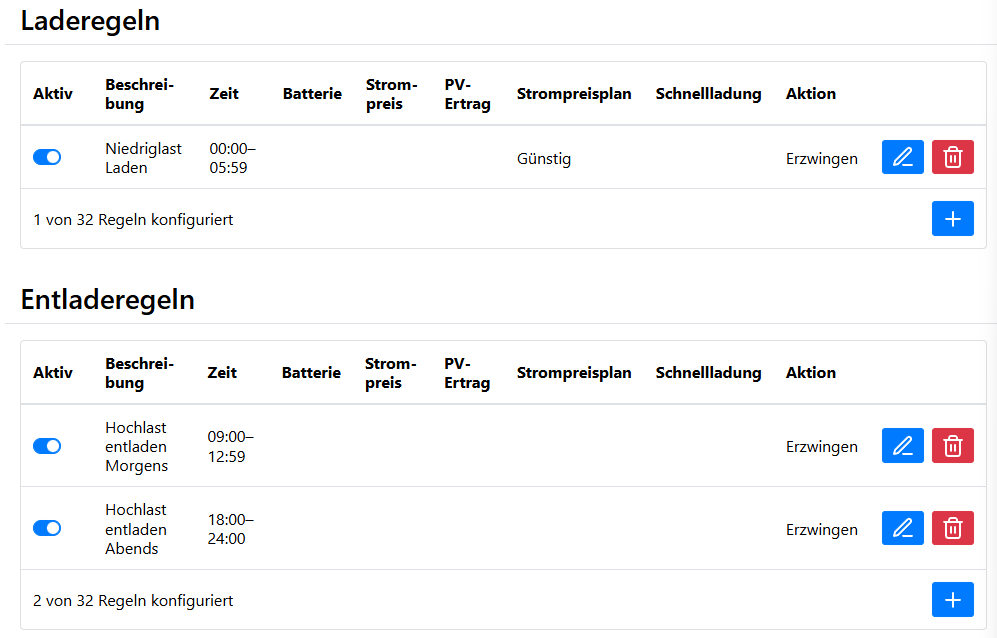Viewport: 997px width, 638px height.
Task: Click Strompreisplan header in Laderegeln table
Action: [574, 94]
